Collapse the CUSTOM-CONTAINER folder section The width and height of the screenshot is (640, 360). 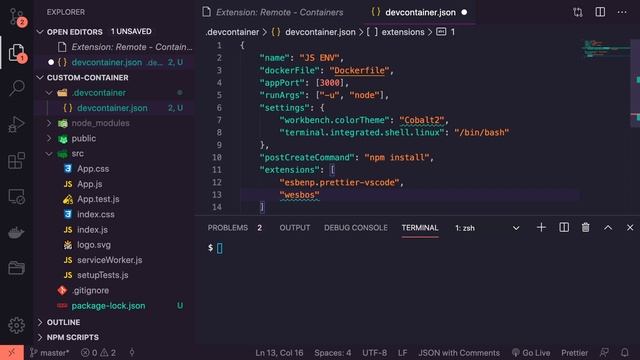[x=40, y=78]
